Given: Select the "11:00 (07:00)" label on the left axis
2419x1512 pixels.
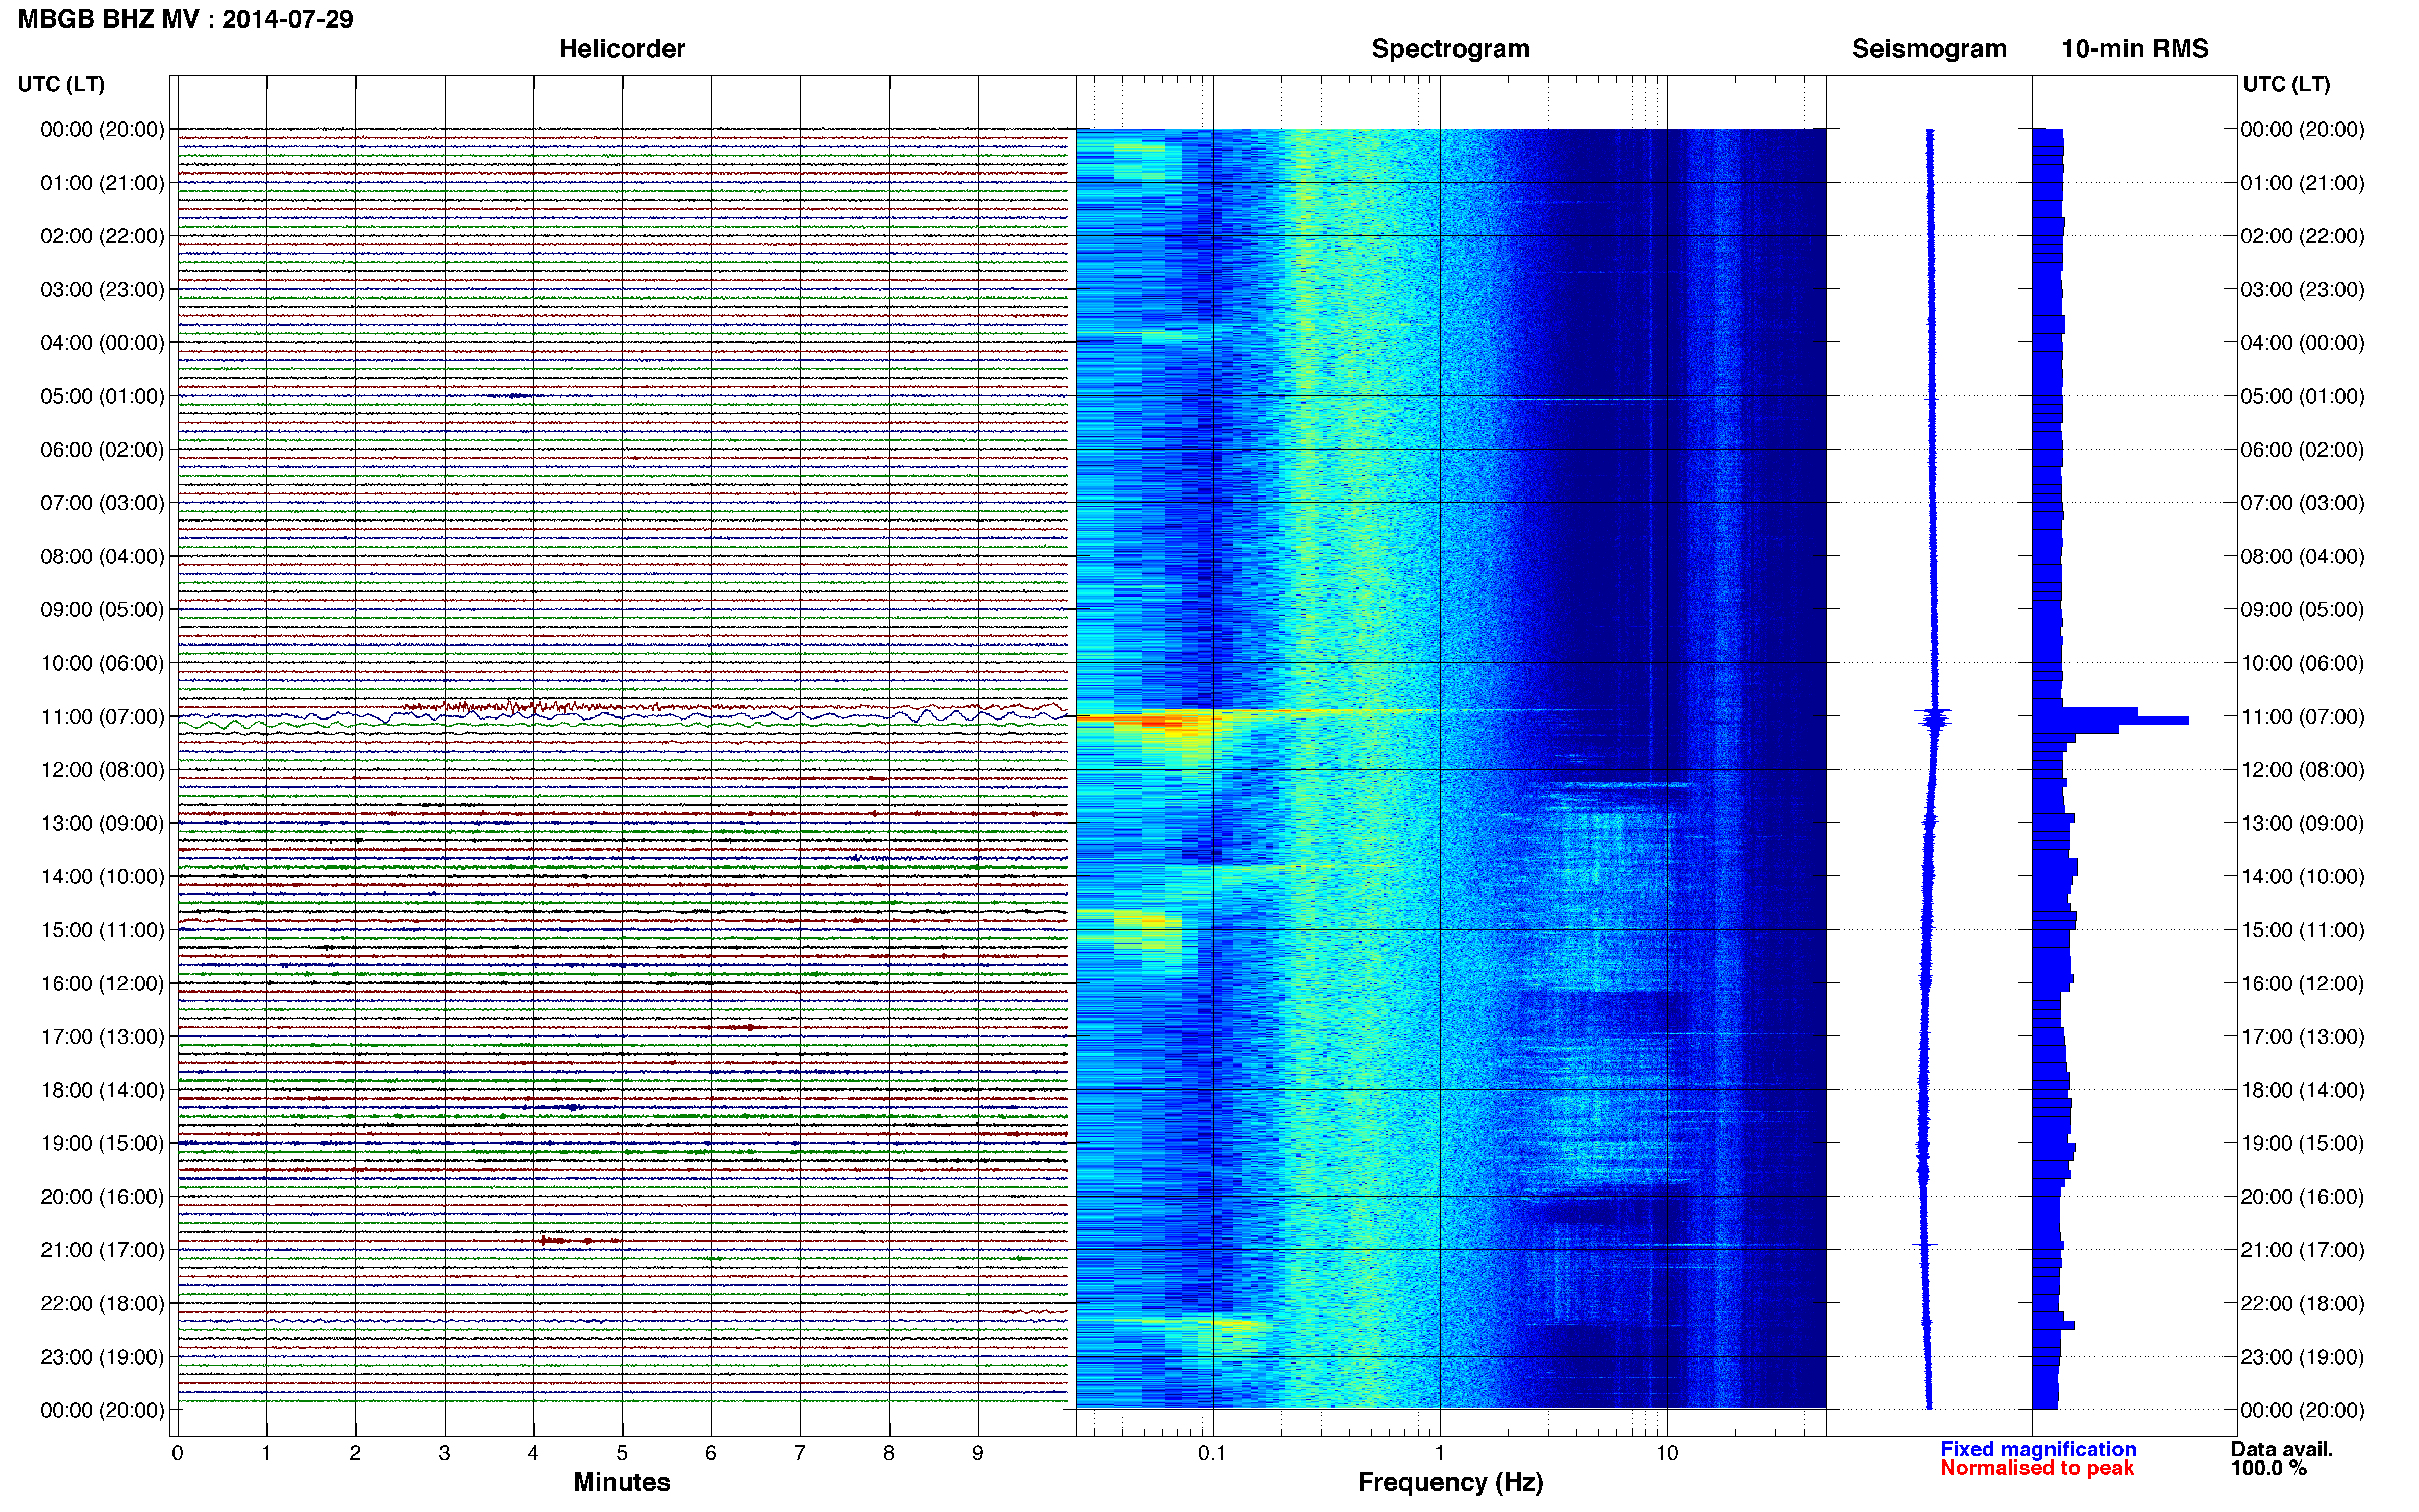Looking at the screenshot, I should coord(102,717).
